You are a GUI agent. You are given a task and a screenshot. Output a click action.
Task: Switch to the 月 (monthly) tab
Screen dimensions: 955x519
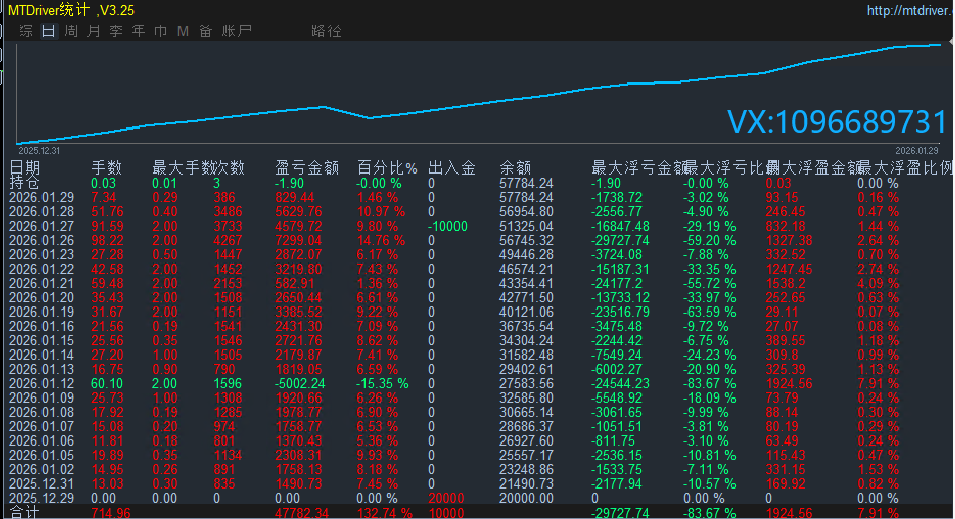[x=93, y=31]
